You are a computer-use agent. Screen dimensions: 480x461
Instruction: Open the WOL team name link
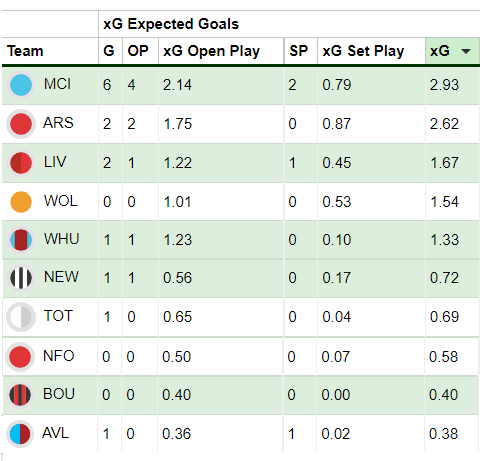(60, 201)
